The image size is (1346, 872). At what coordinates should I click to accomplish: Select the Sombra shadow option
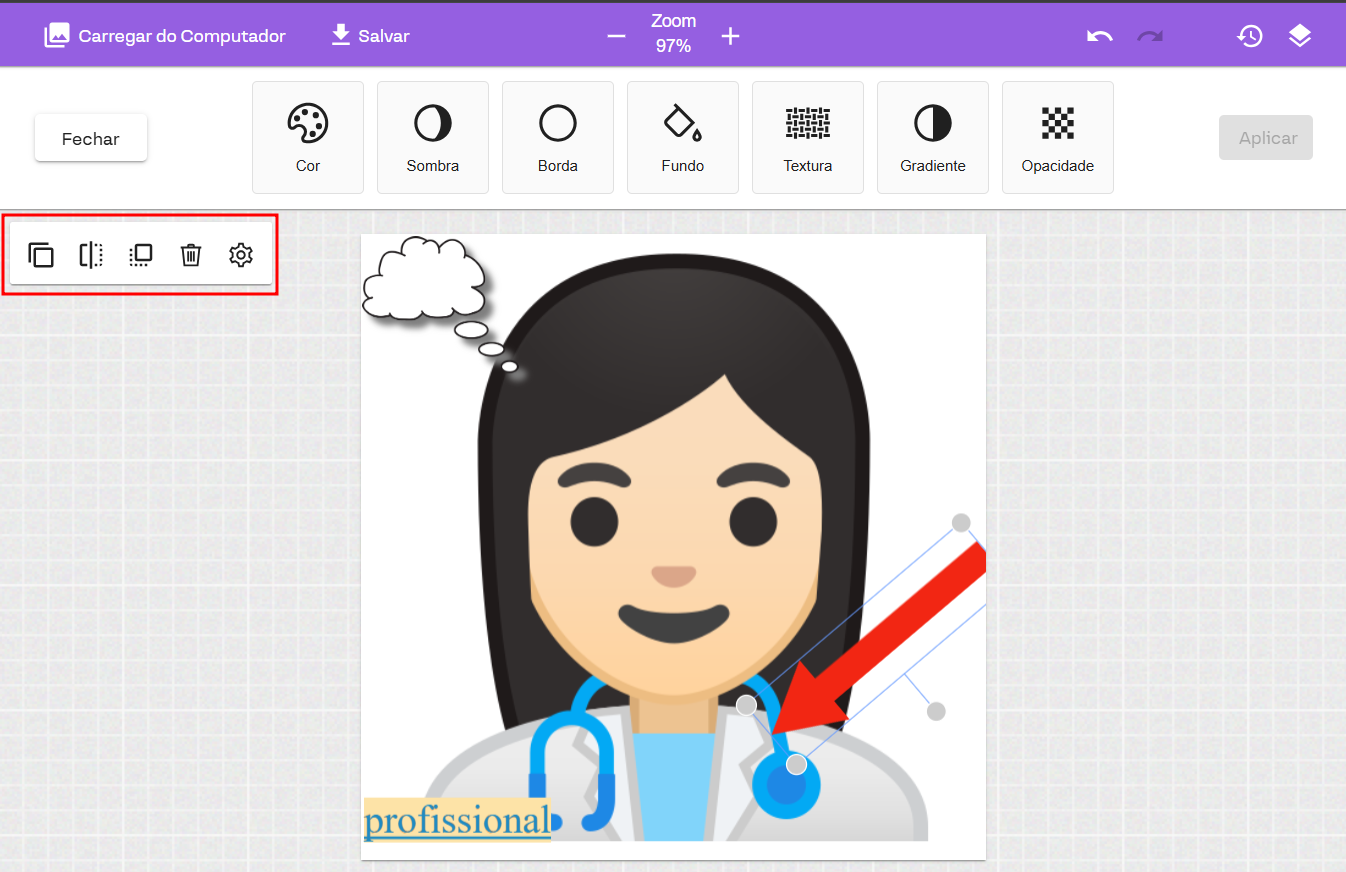click(433, 138)
